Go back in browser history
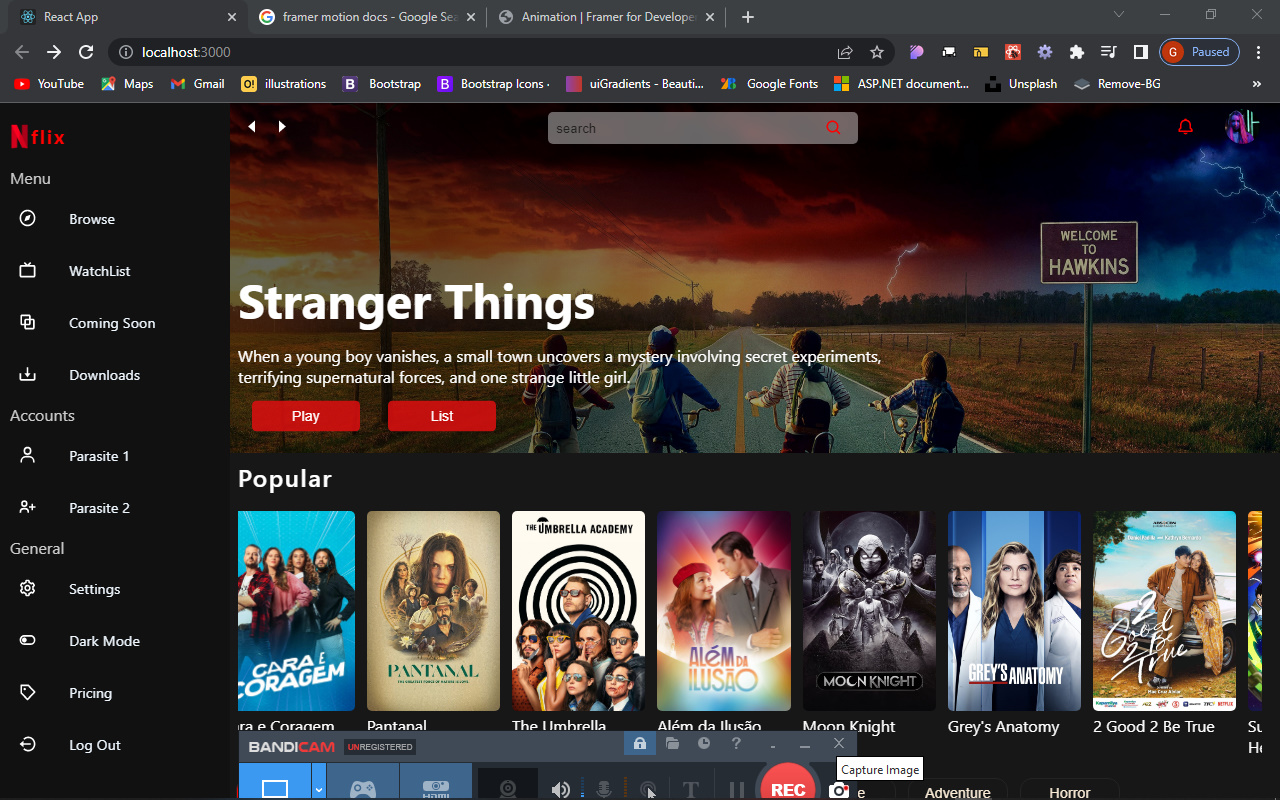 tap(22, 52)
